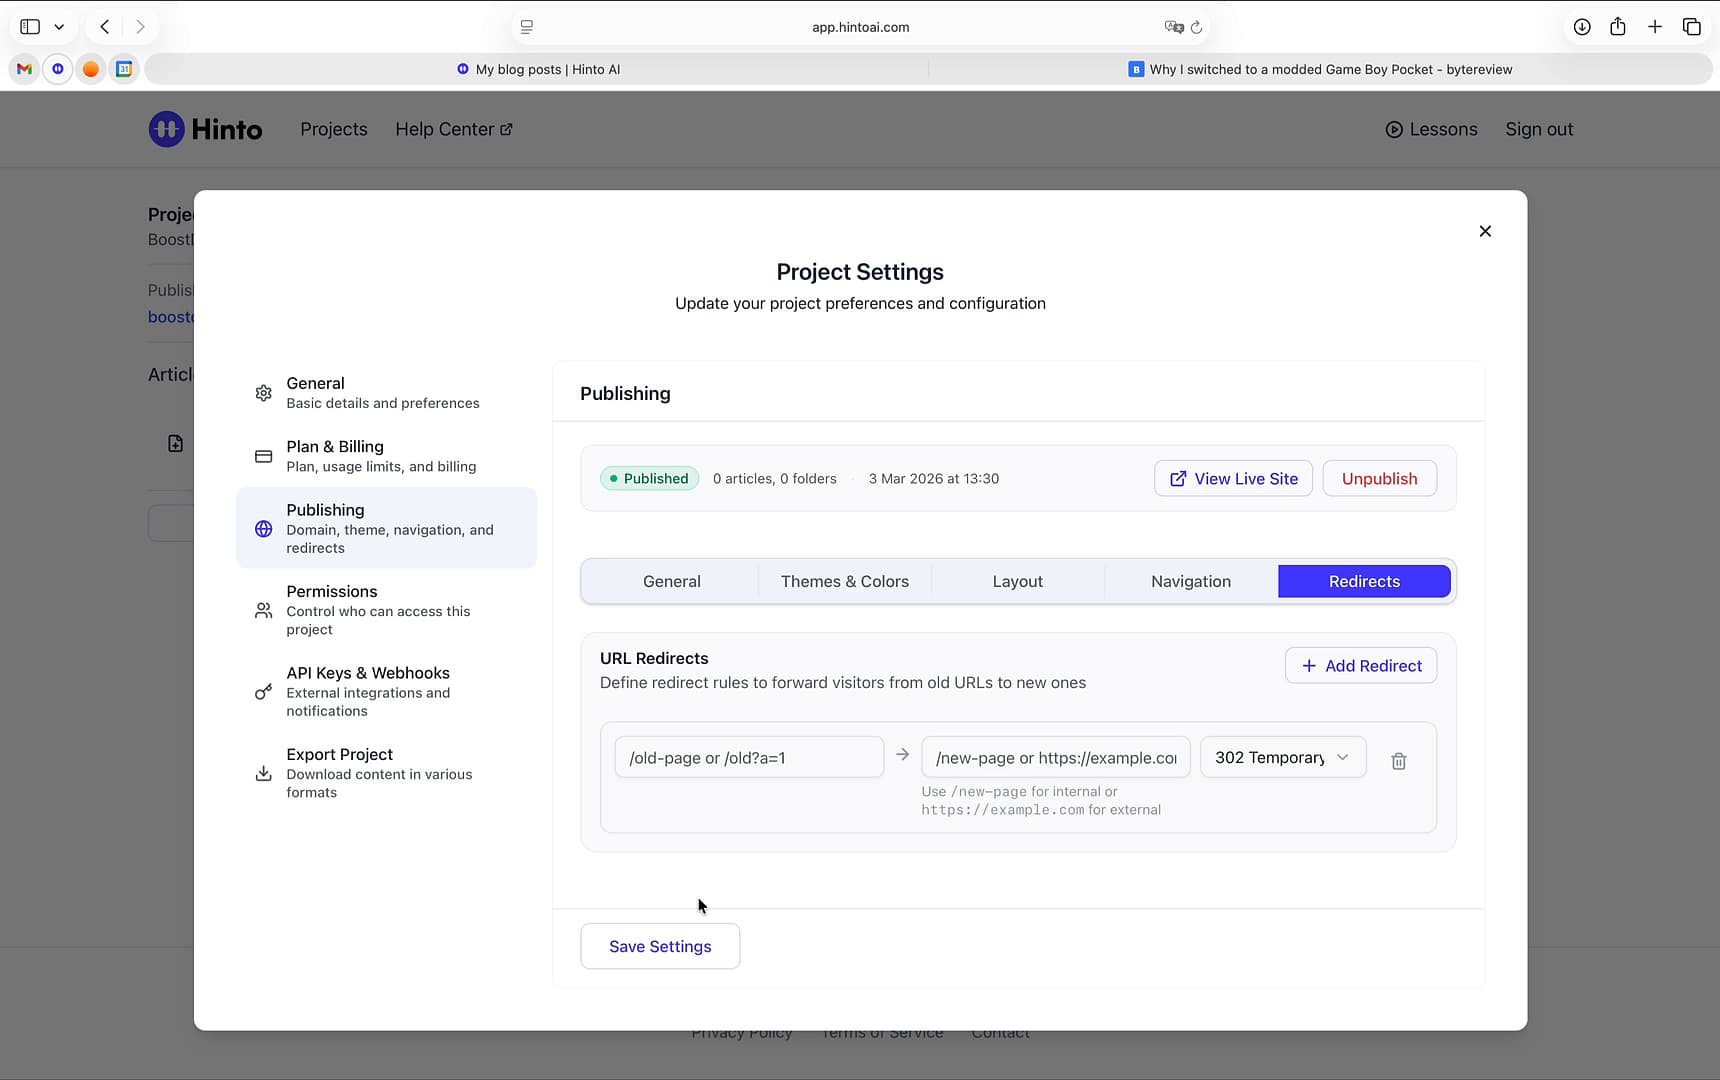Open the pinned Gmail tab
This screenshot has height=1080, width=1720.
(x=25, y=69)
